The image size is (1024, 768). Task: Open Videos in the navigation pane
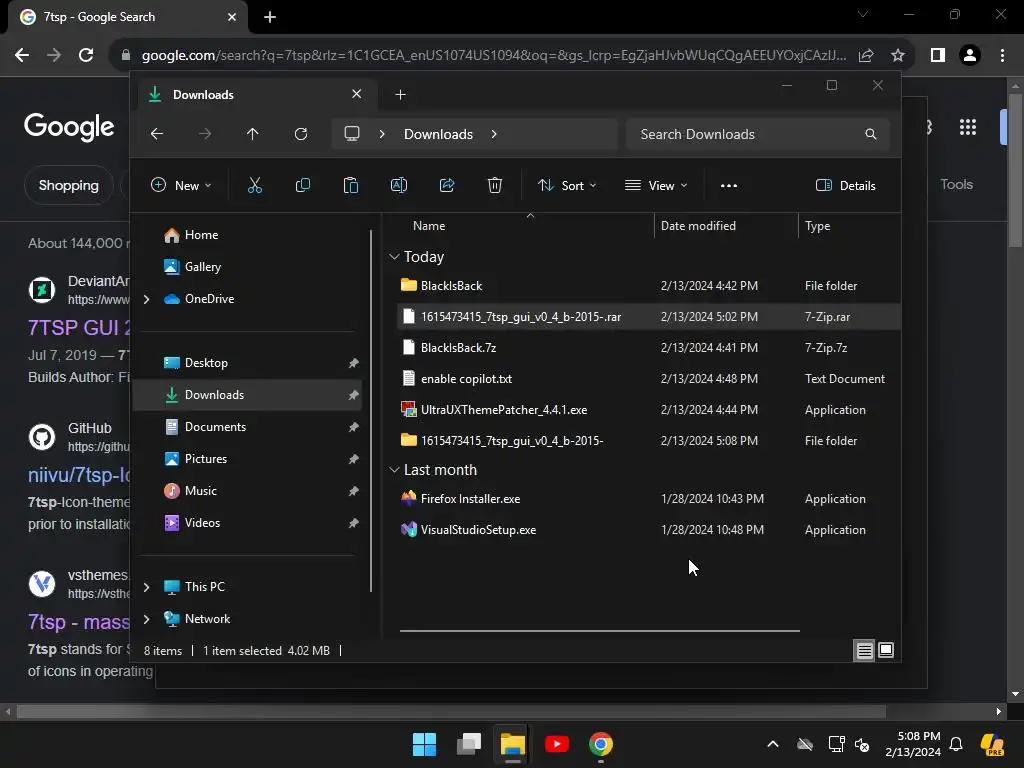248,523
